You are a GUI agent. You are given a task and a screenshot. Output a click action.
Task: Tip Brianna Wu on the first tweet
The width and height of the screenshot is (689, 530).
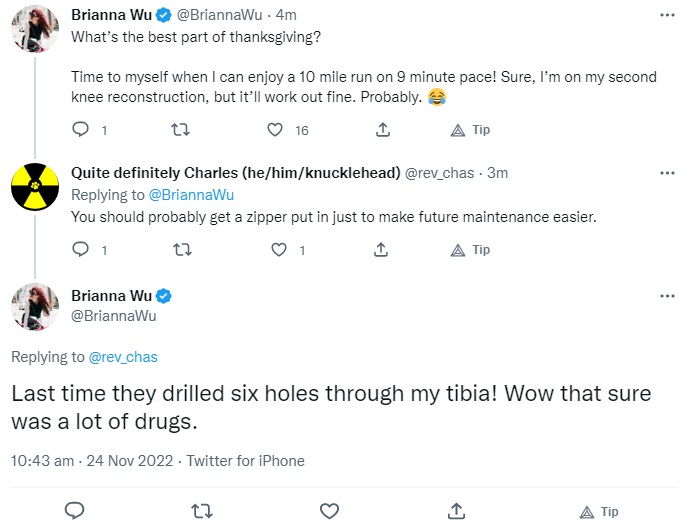pyautogui.click(x=470, y=130)
